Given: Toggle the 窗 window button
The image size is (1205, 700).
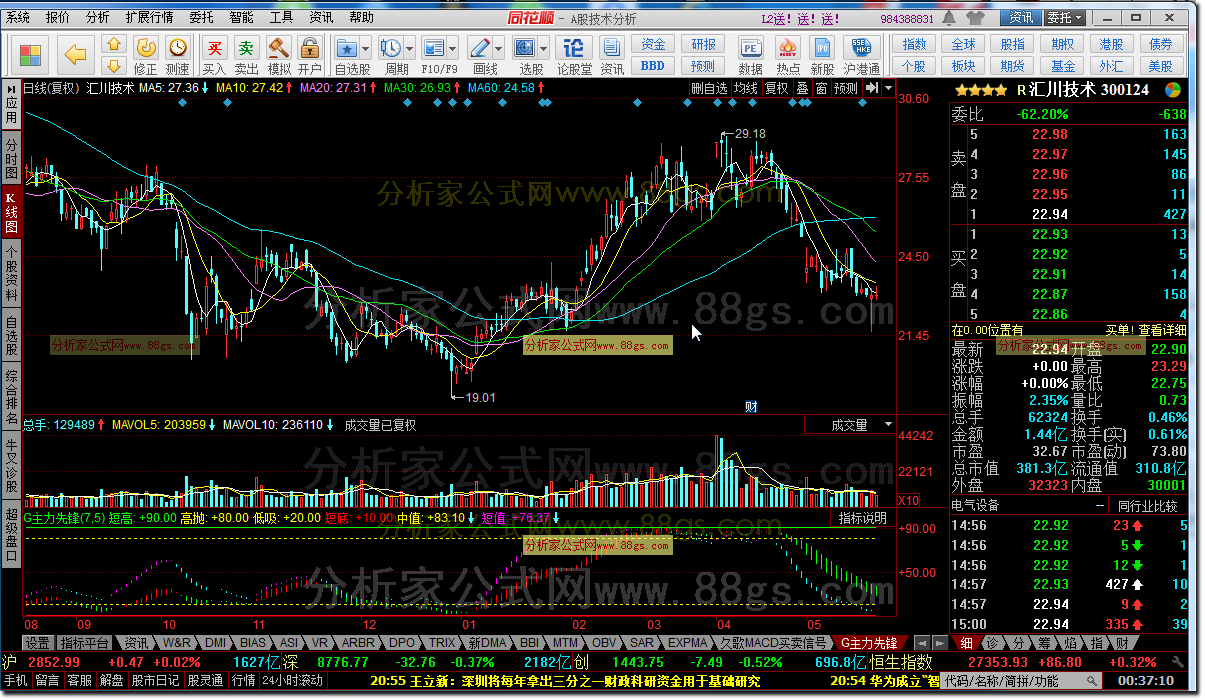Looking at the screenshot, I should pos(820,88).
